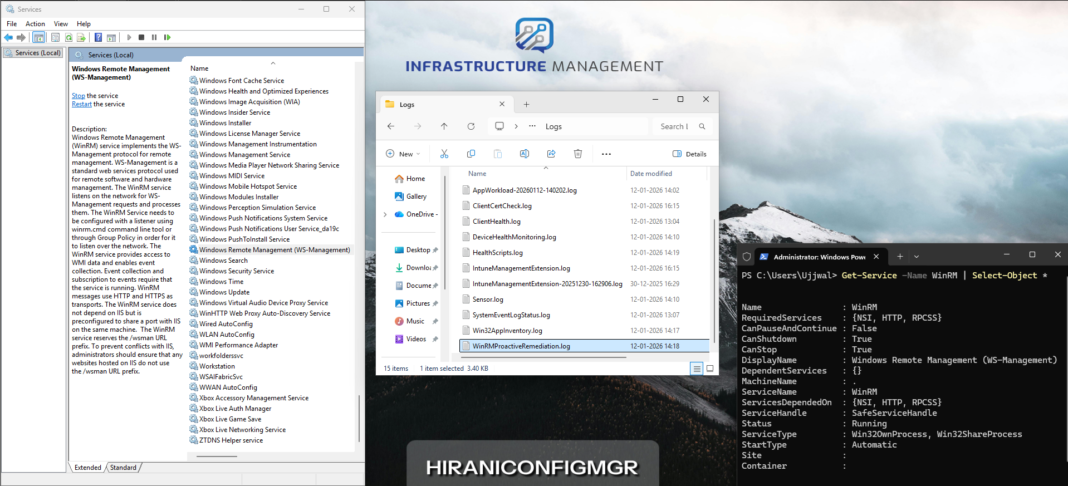Toggle the Details pane button
1068x486 pixels.
(690, 154)
